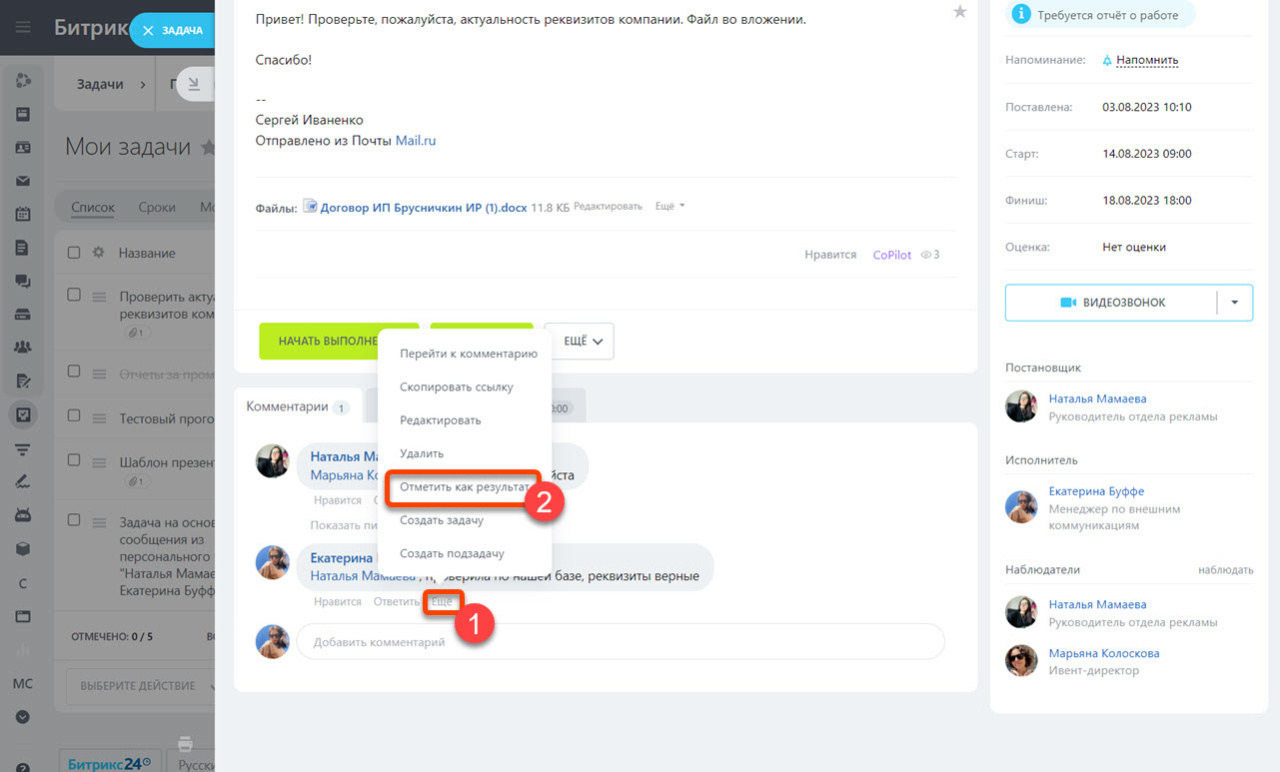1280x772 pixels.
Task: Open row menu of 'Тестовый прого' task
Action: (99, 418)
